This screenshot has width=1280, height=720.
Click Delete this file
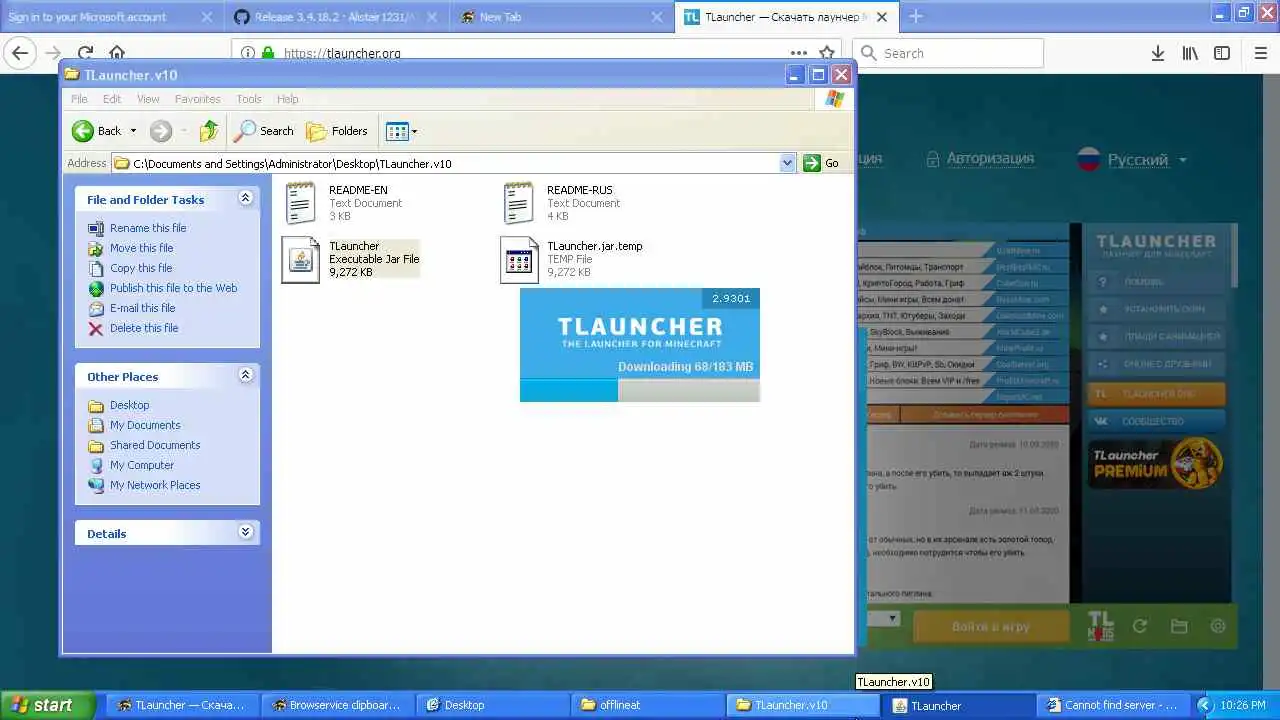pyautogui.click(x=144, y=328)
